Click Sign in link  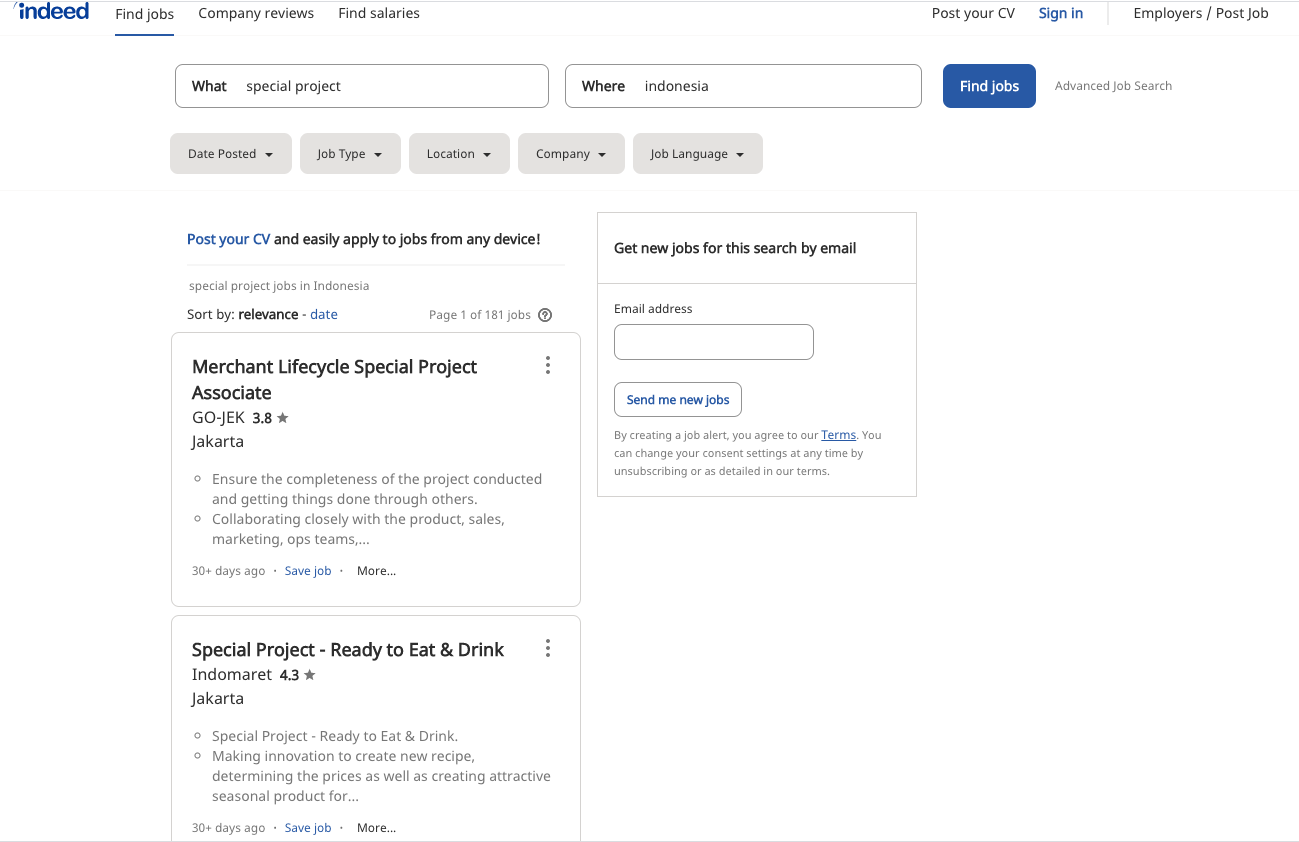coord(1061,13)
